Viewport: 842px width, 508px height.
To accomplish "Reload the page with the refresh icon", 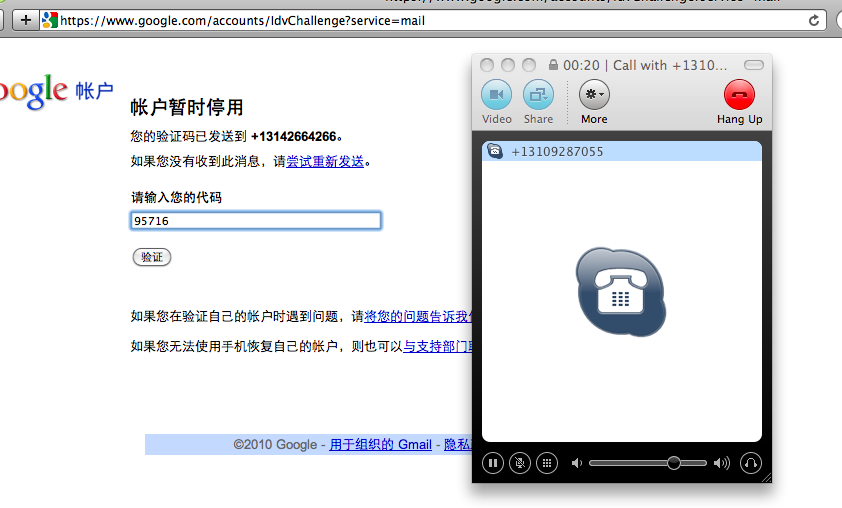I will tap(814, 20).
